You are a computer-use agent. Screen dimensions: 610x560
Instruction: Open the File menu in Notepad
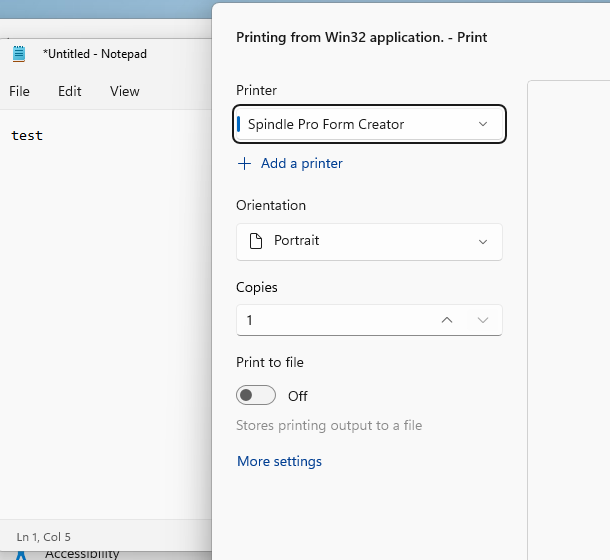click(x=19, y=91)
